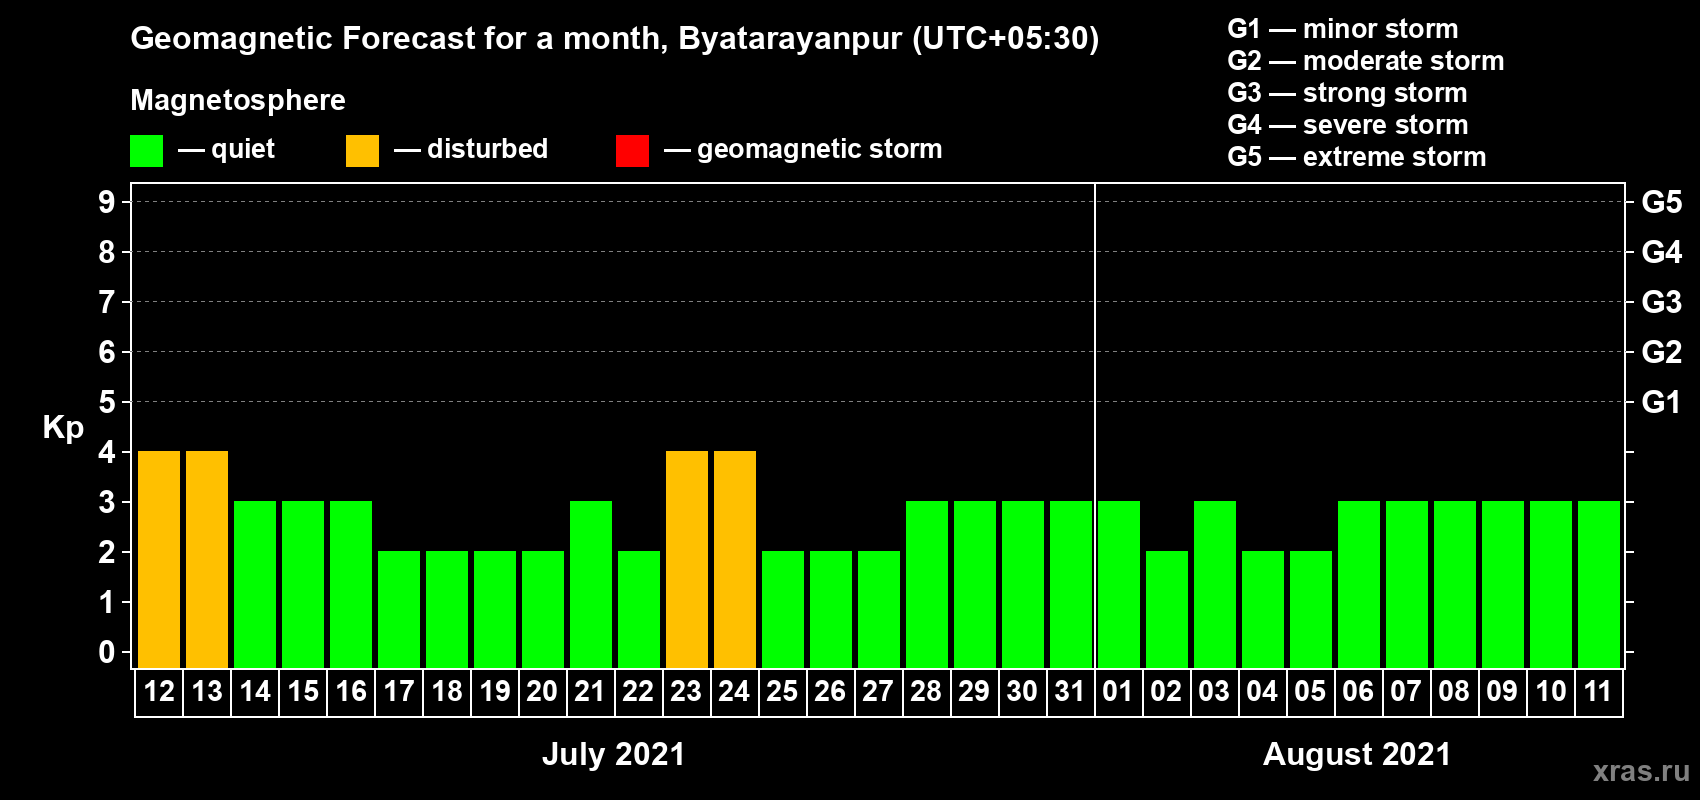Click the 'July 2021' month label
Image resolution: width=1700 pixels, height=800 pixels.
613,754
